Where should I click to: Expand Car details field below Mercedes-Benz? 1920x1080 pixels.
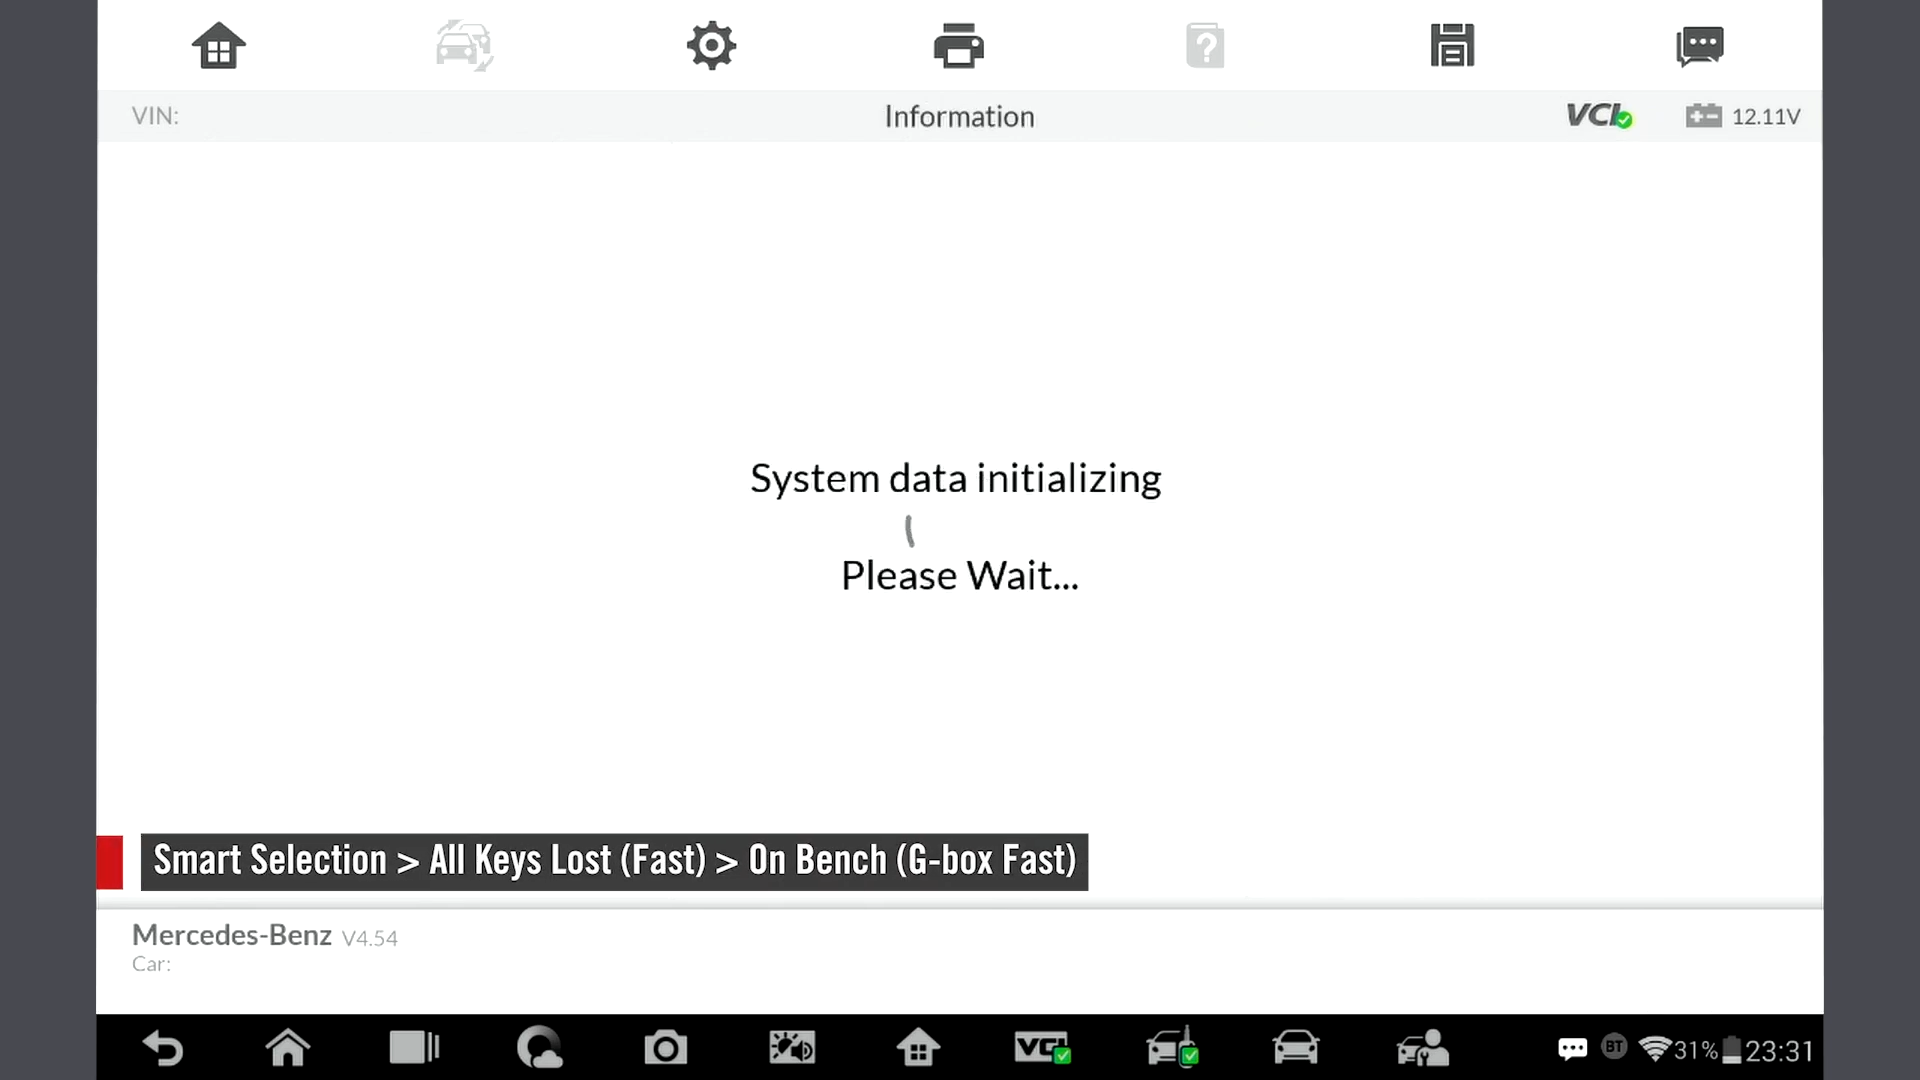pyautogui.click(x=152, y=964)
